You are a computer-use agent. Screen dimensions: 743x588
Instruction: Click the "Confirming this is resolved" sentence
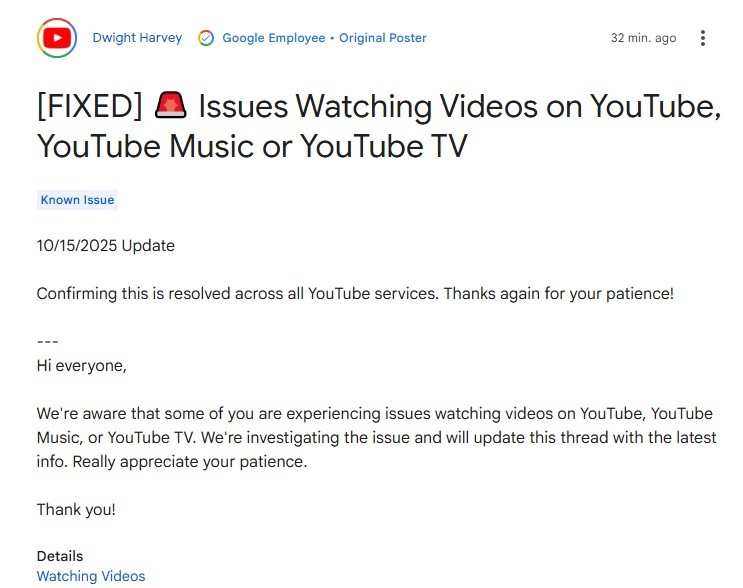(x=355, y=294)
